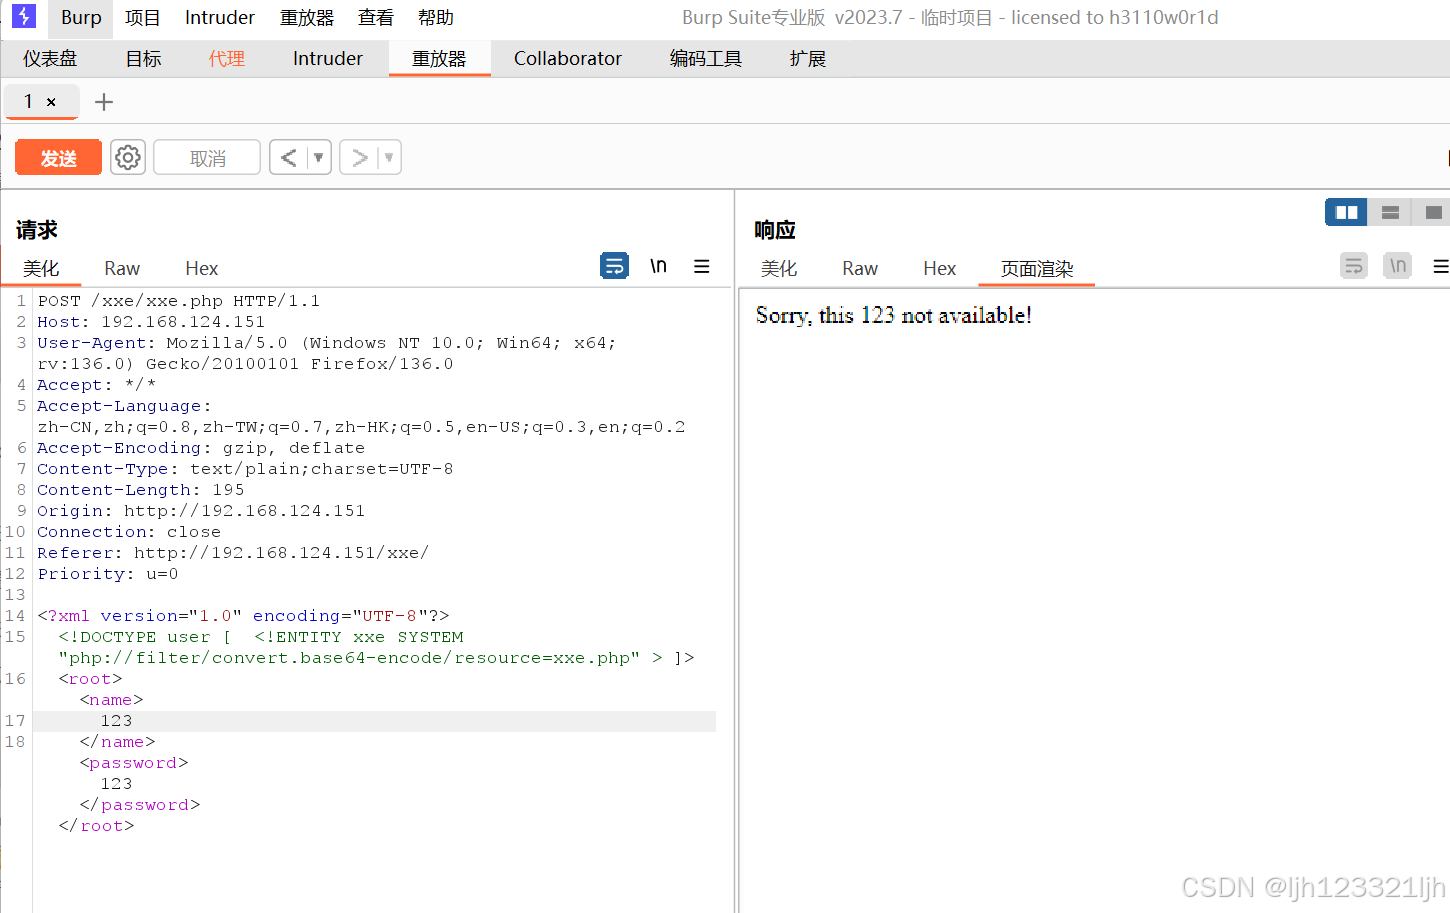Click the xml version declaration line
This screenshot has height=913, width=1450.
[243, 616]
